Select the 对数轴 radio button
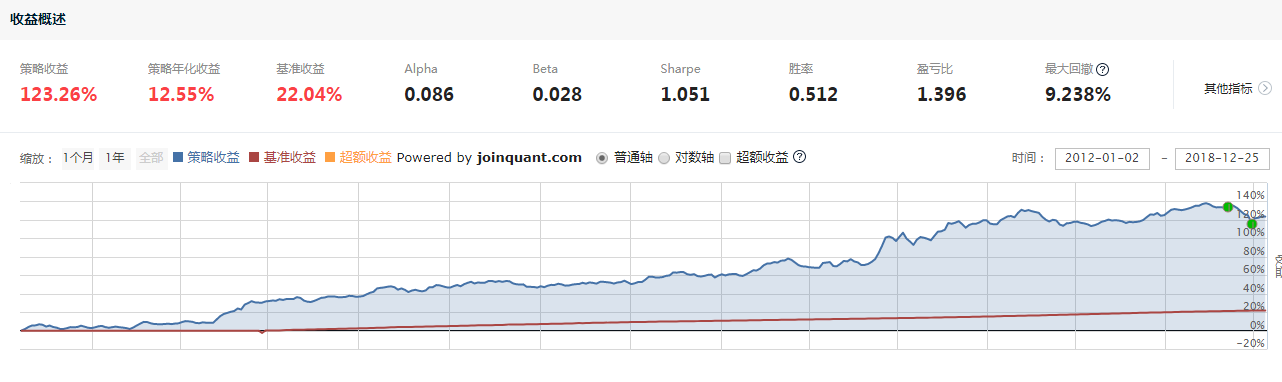Viewport: 1282px width, 382px height. pos(664,158)
